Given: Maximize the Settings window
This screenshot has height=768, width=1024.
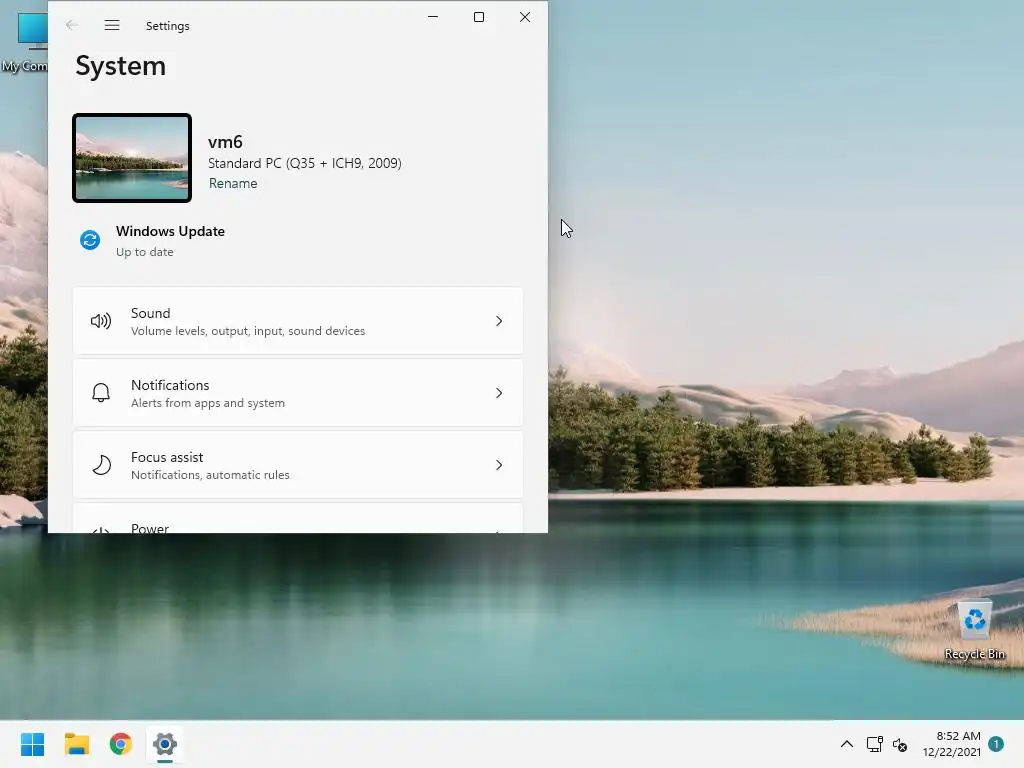Looking at the screenshot, I should click(479, 17).
